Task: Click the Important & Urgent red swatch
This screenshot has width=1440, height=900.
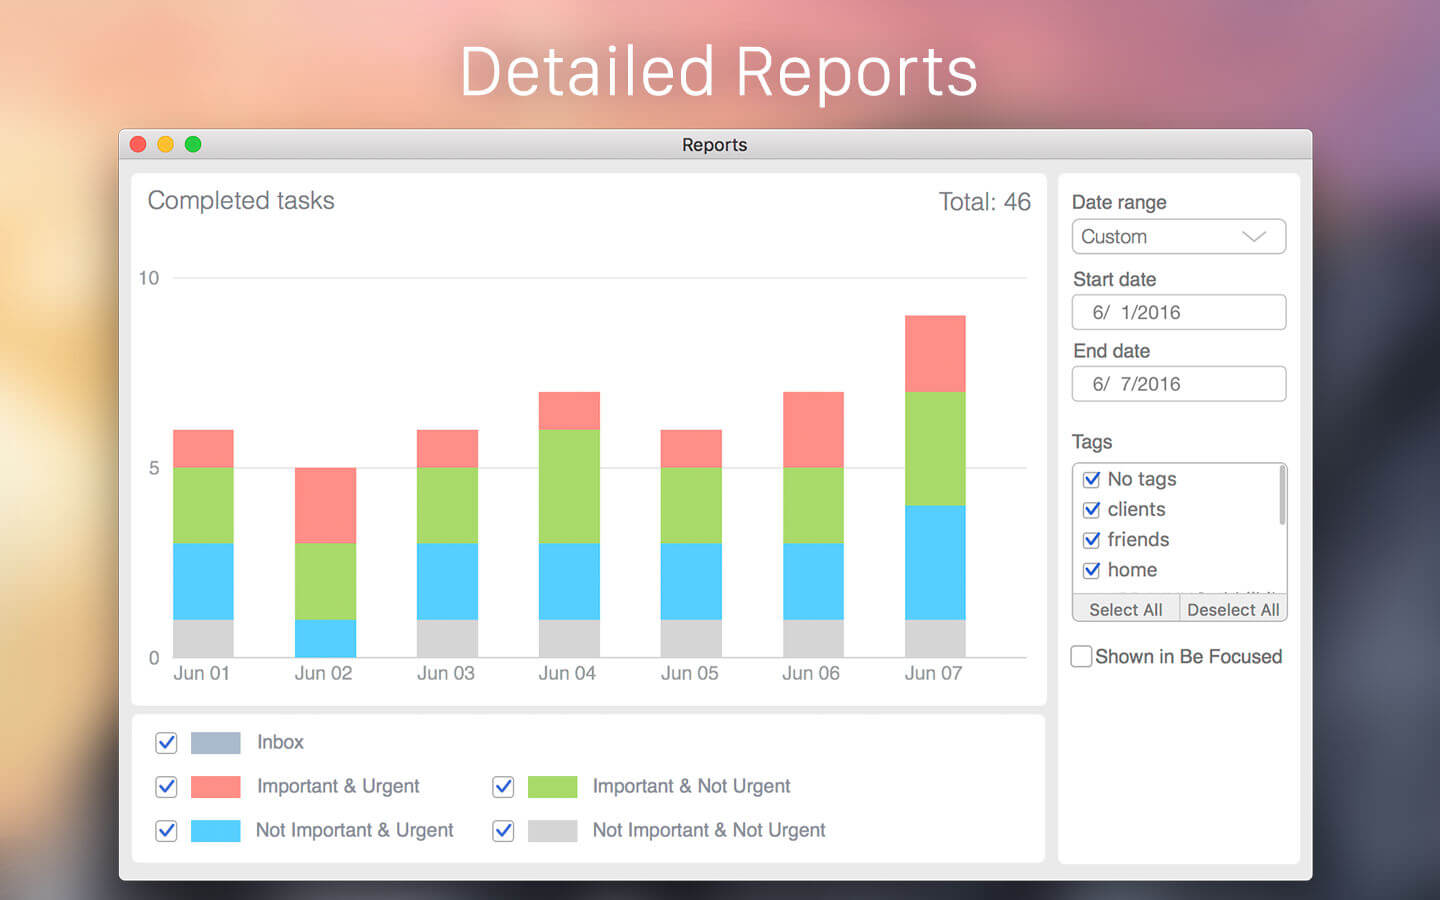Action: click(x=215, y=787)
